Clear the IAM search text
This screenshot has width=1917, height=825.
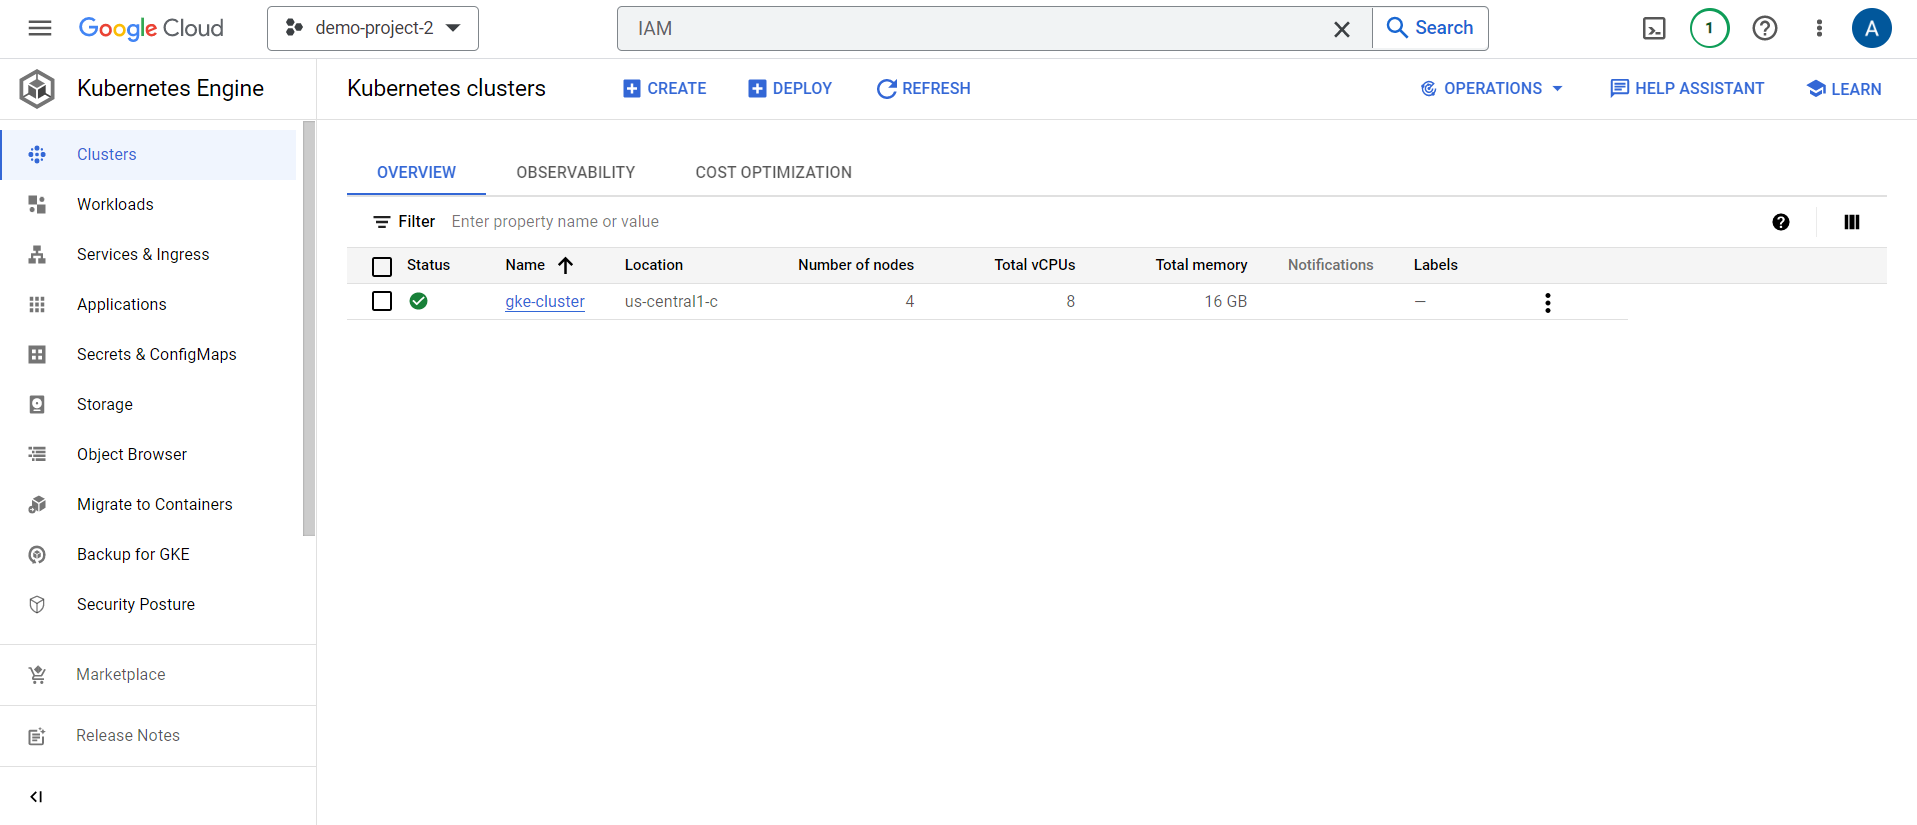click(x=1341, y=29)
